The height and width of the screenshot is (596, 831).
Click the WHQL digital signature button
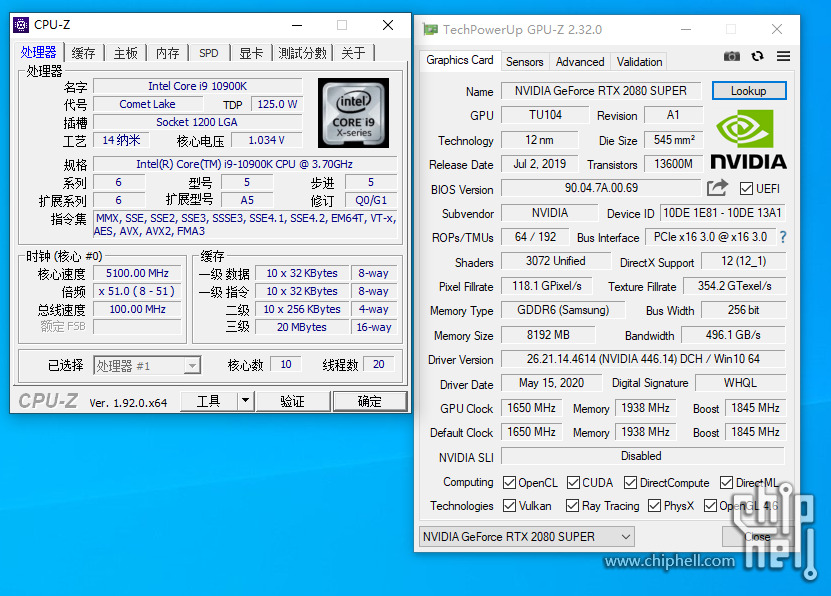coord(741,382)
